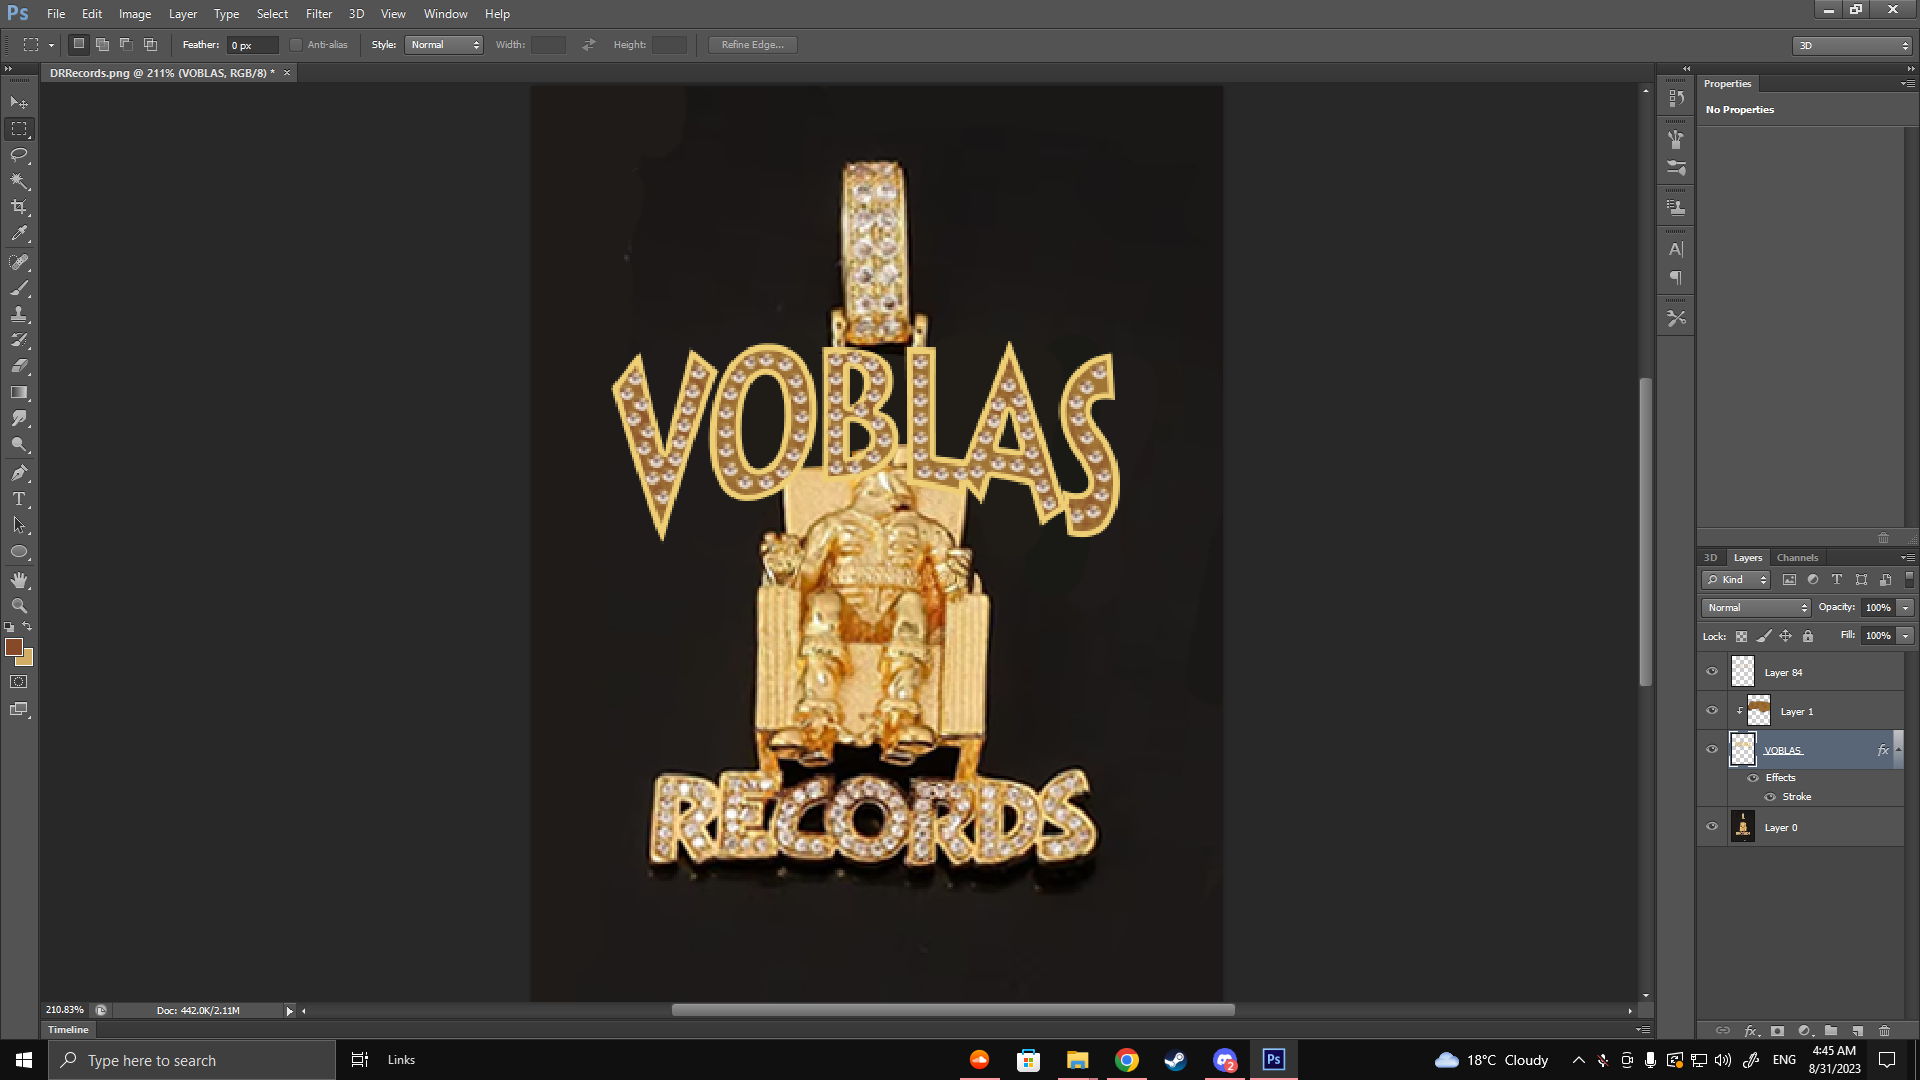Image resolution: width=1920 pixels, height=1080 pixels.
Task: Select the Magic Wand tool
Action: [x=19, y=181]
